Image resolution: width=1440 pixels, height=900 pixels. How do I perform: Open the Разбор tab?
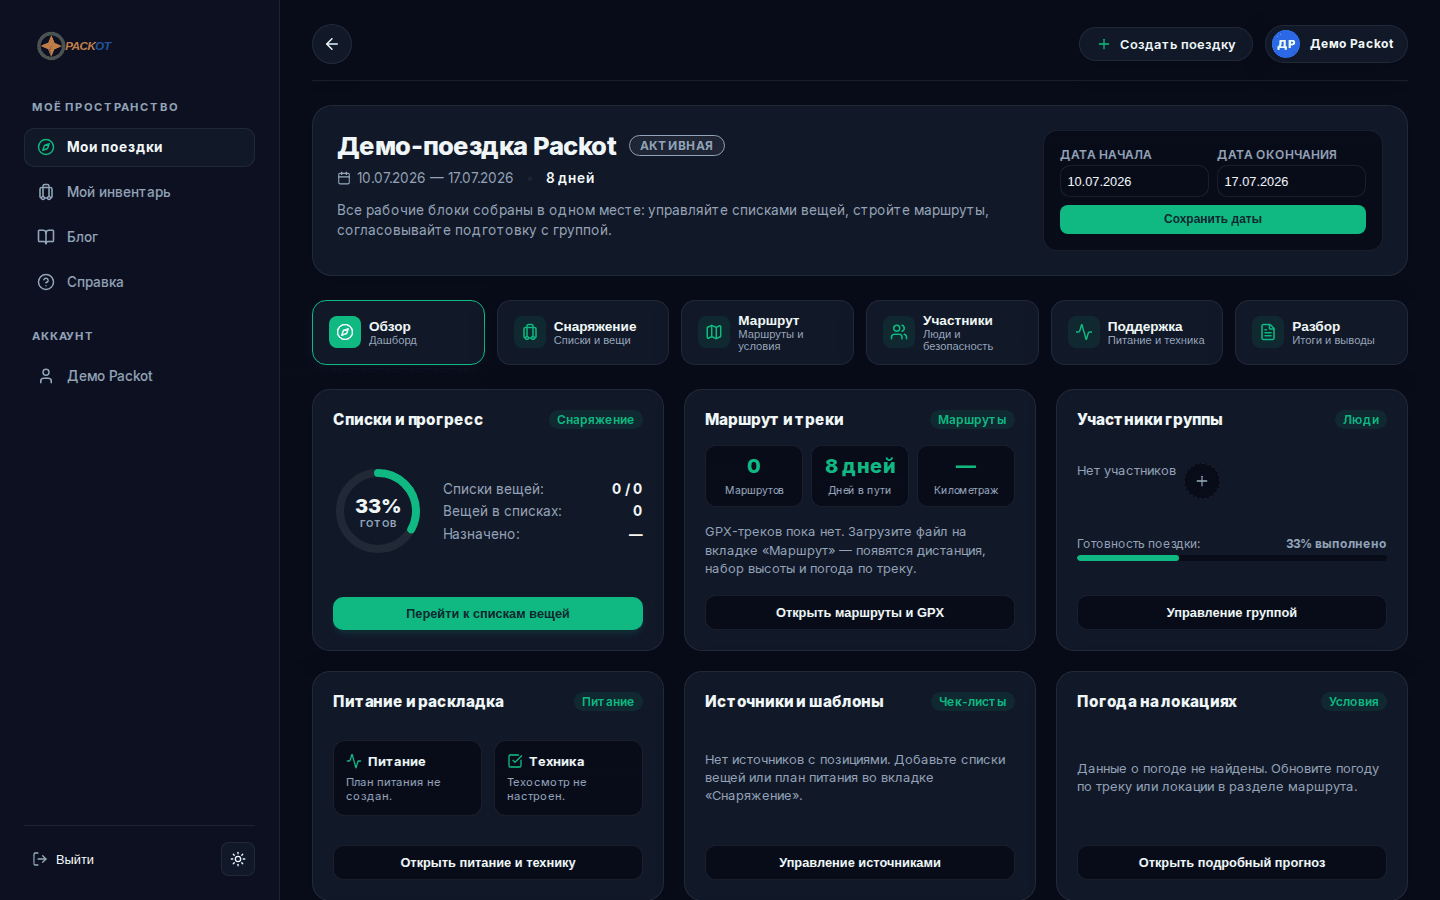1321,332
